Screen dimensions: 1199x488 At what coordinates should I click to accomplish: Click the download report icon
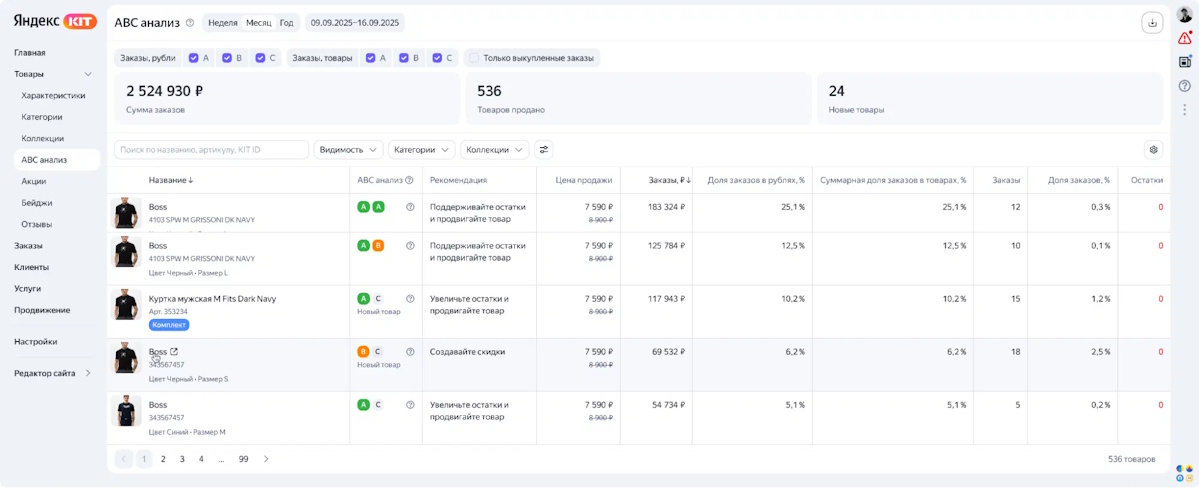[1151, 23]
